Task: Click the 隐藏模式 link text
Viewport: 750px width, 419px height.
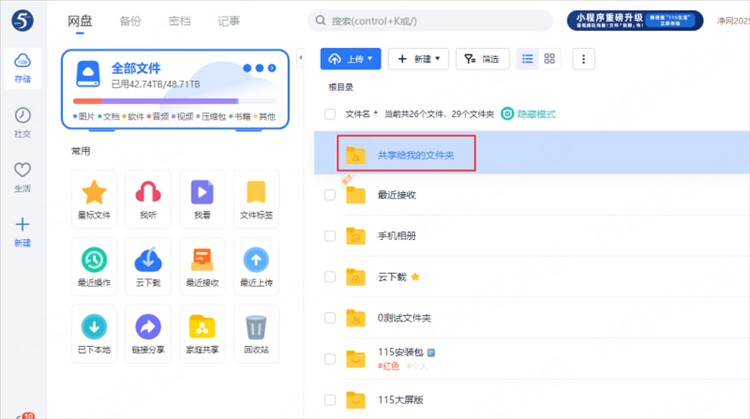Action: 536,114
